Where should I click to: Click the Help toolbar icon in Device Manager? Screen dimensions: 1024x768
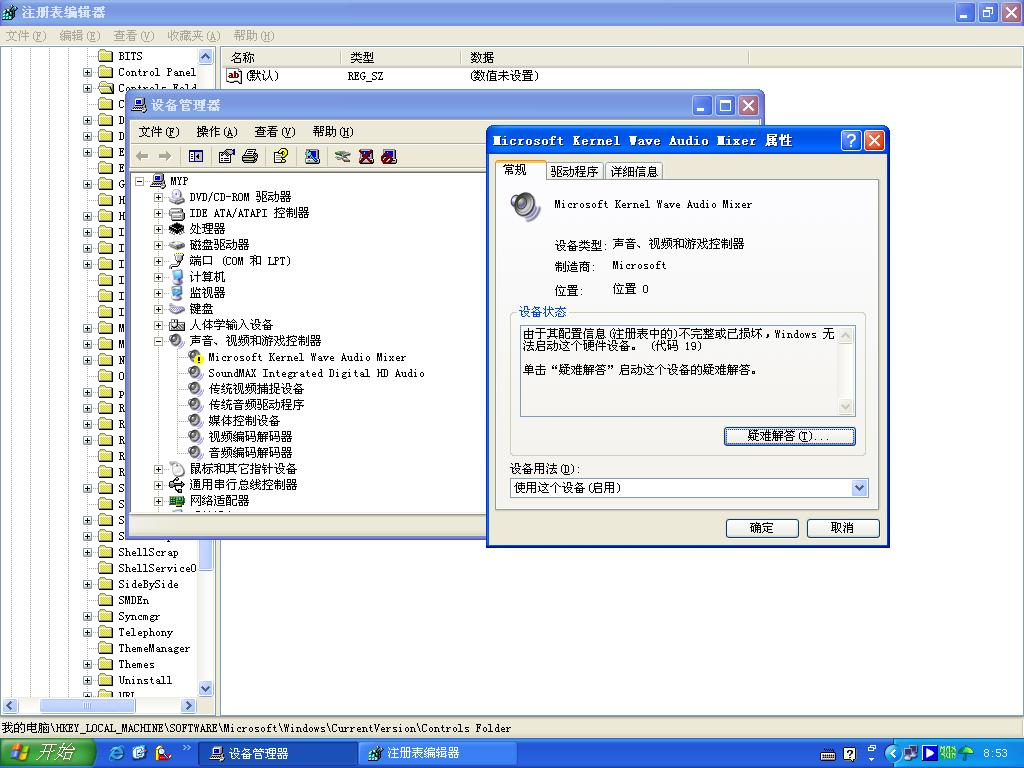coord(281,157)
